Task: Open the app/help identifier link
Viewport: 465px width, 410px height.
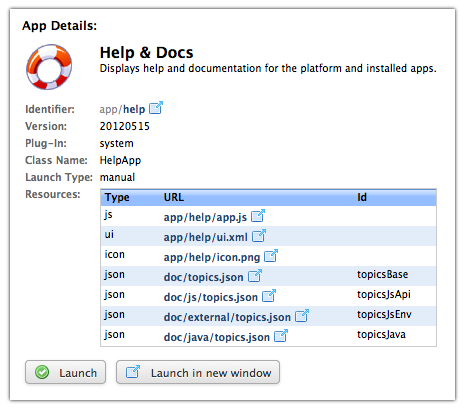Action: click(x=122, y=109)
